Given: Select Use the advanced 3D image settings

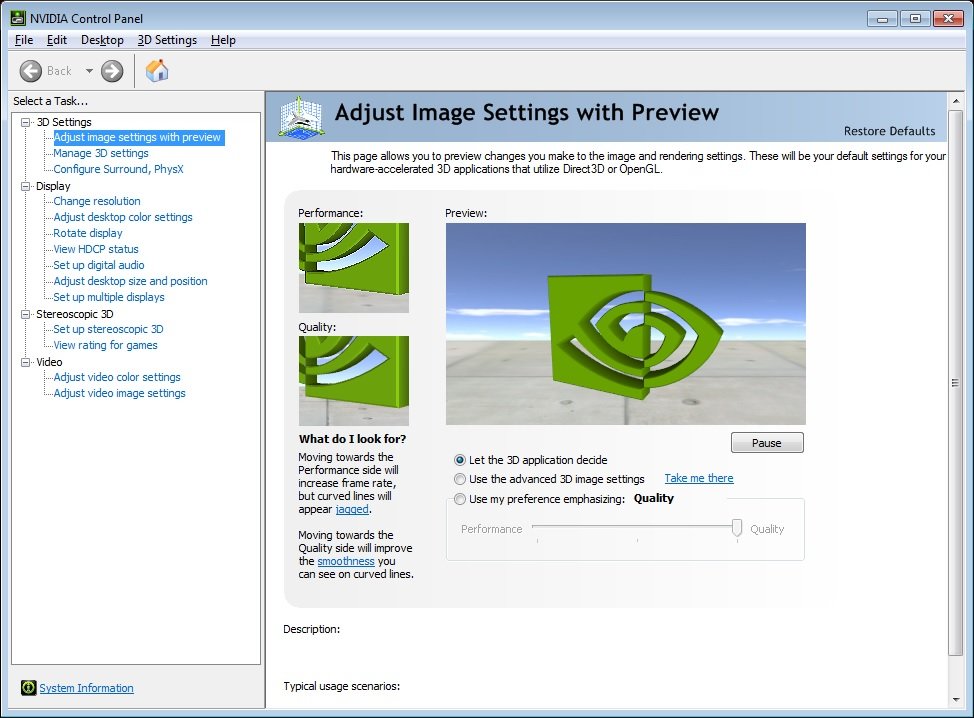Looking at the screenshot, I should point(460,479).
